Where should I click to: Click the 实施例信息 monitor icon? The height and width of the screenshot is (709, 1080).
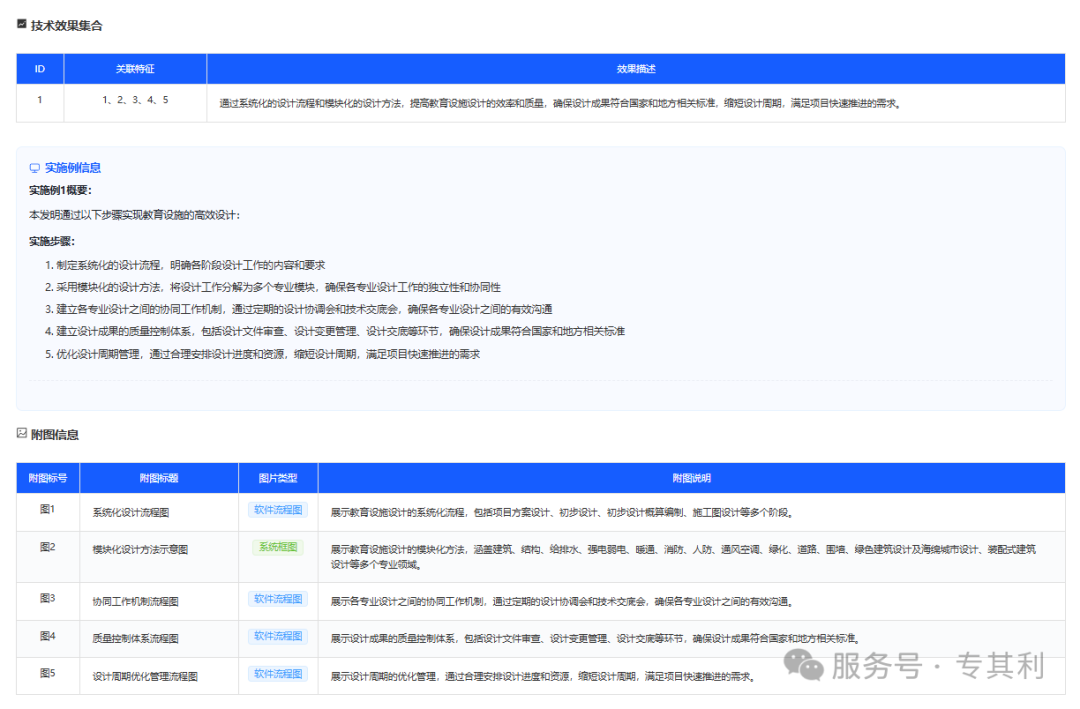pos(34,168)
